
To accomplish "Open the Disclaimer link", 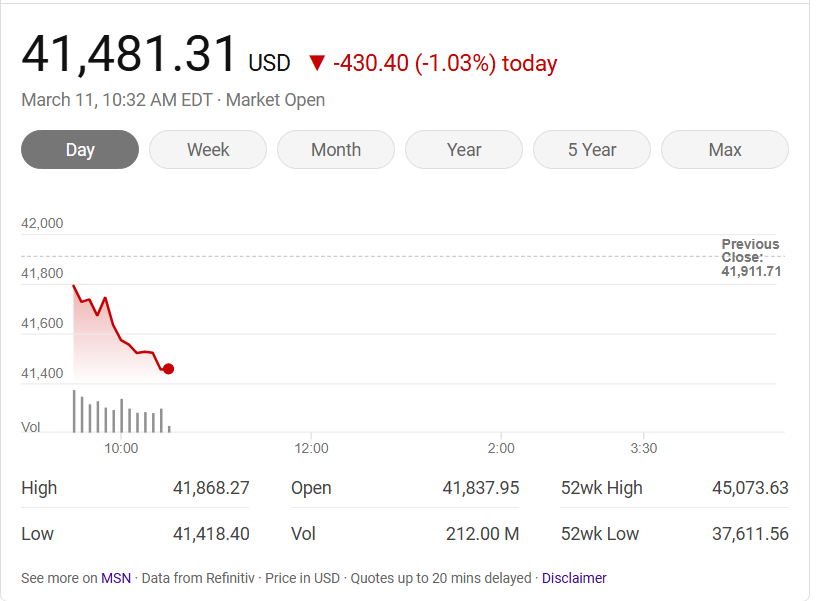I will click(574, 578).
